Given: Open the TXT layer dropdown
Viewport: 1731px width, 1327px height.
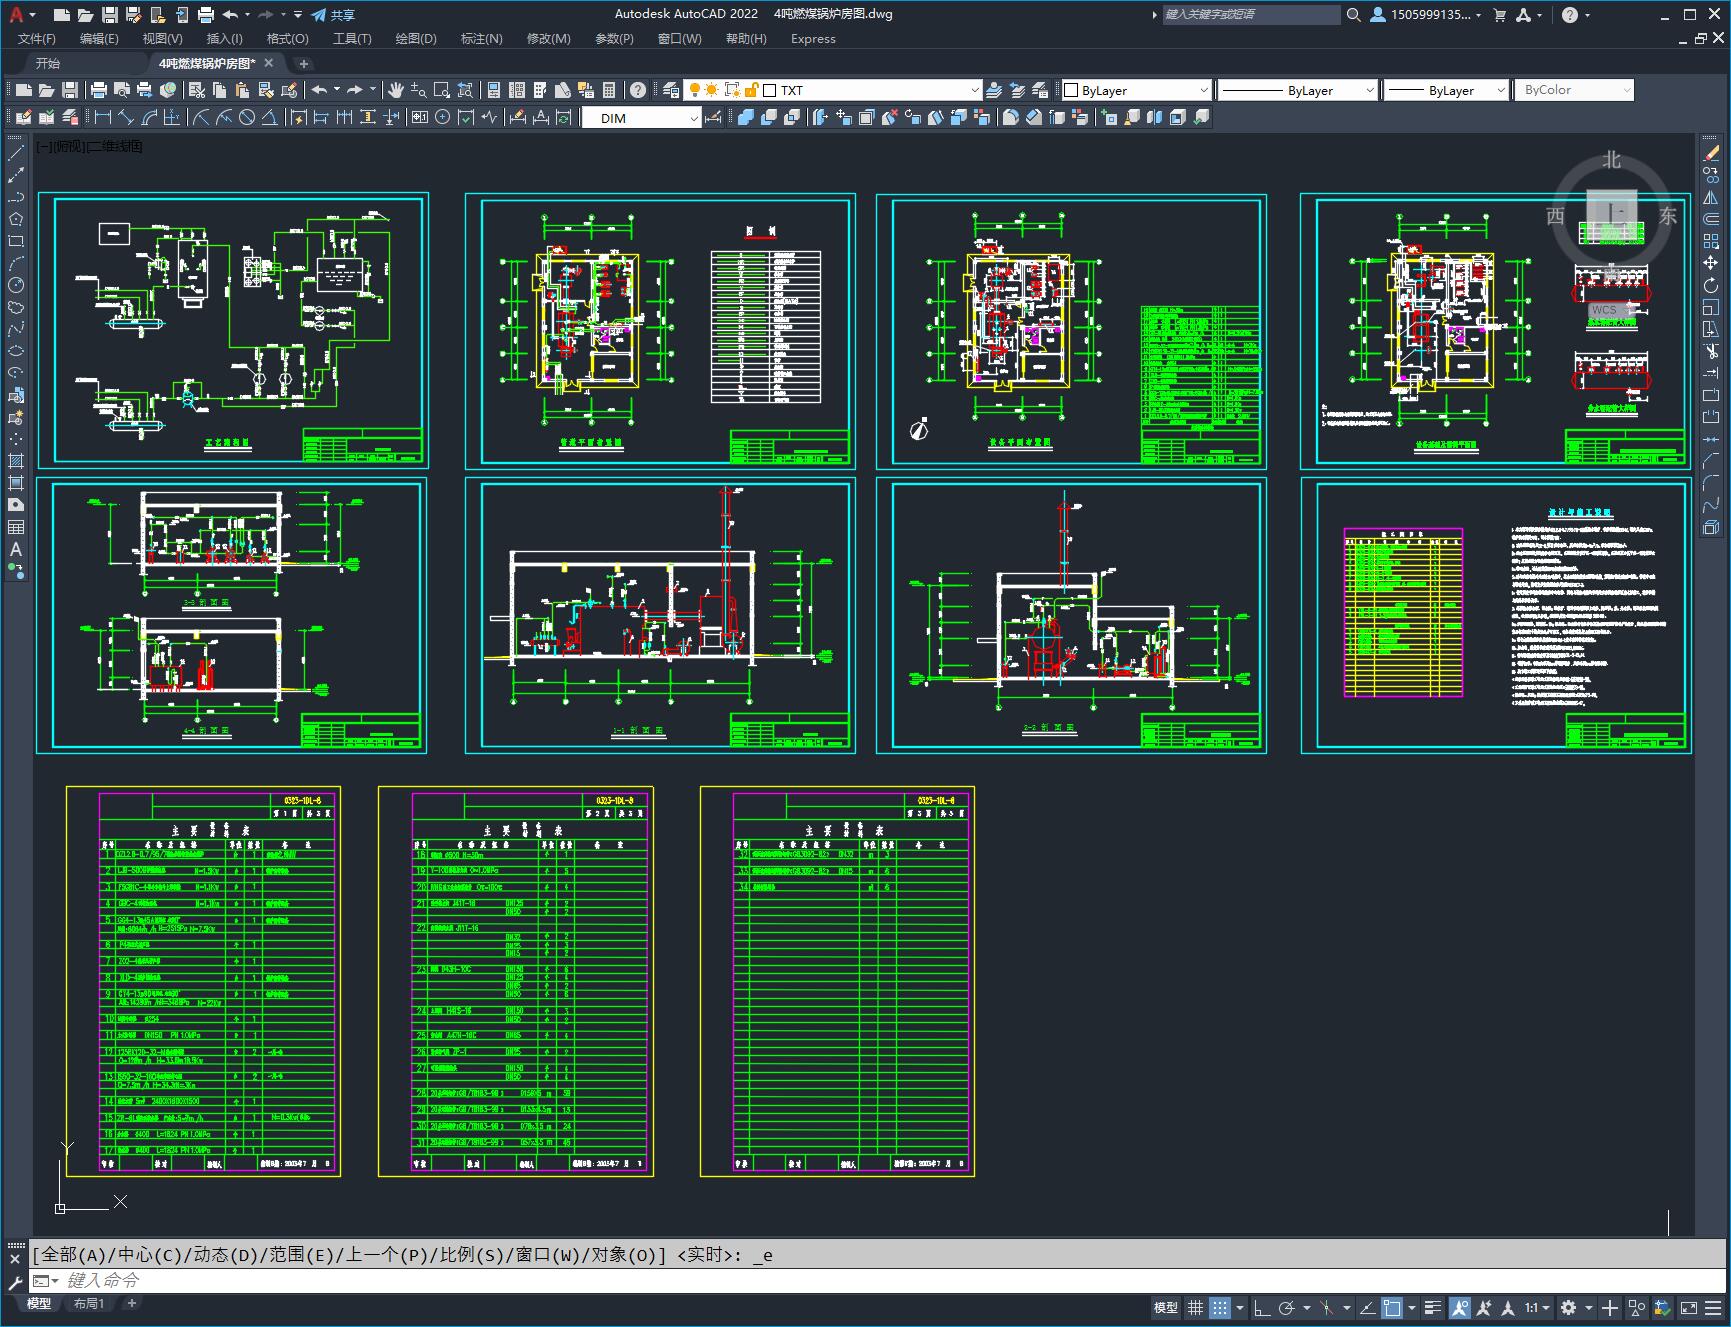Looking at the screenshot, I should [x=974, y=90].
